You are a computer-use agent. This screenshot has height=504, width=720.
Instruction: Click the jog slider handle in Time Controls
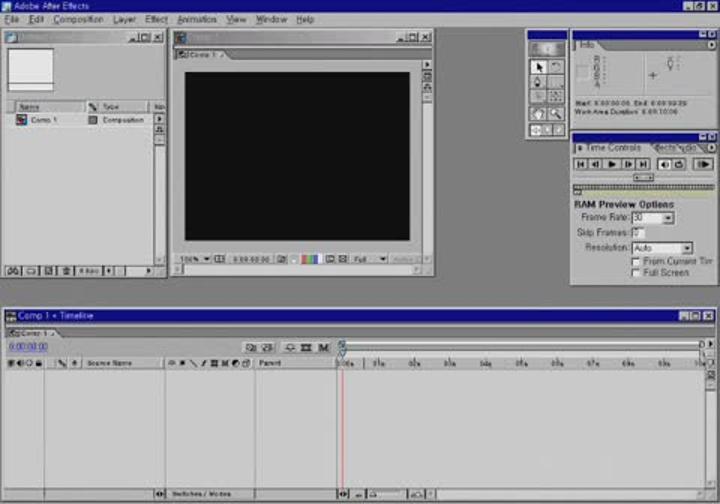pos(643,178)
